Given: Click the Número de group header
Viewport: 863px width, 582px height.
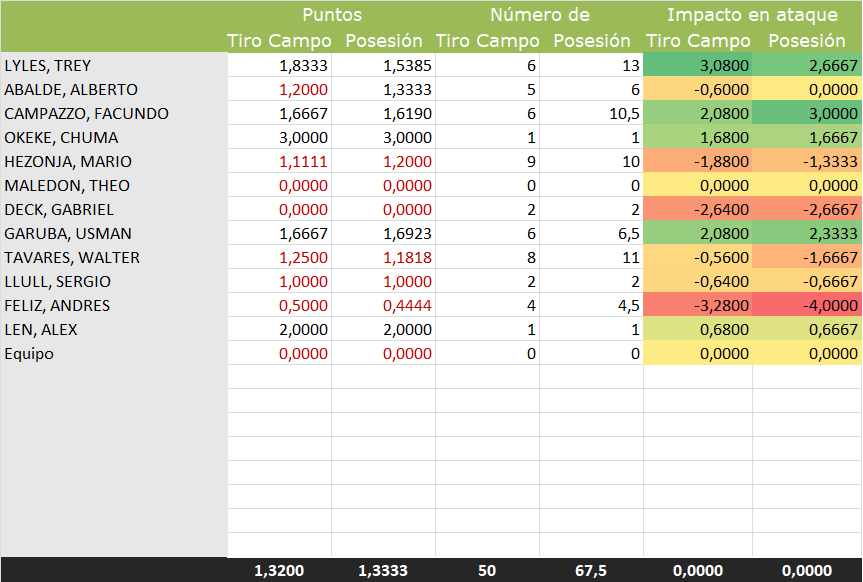Looking at the screenshot, I should [539, 15].
